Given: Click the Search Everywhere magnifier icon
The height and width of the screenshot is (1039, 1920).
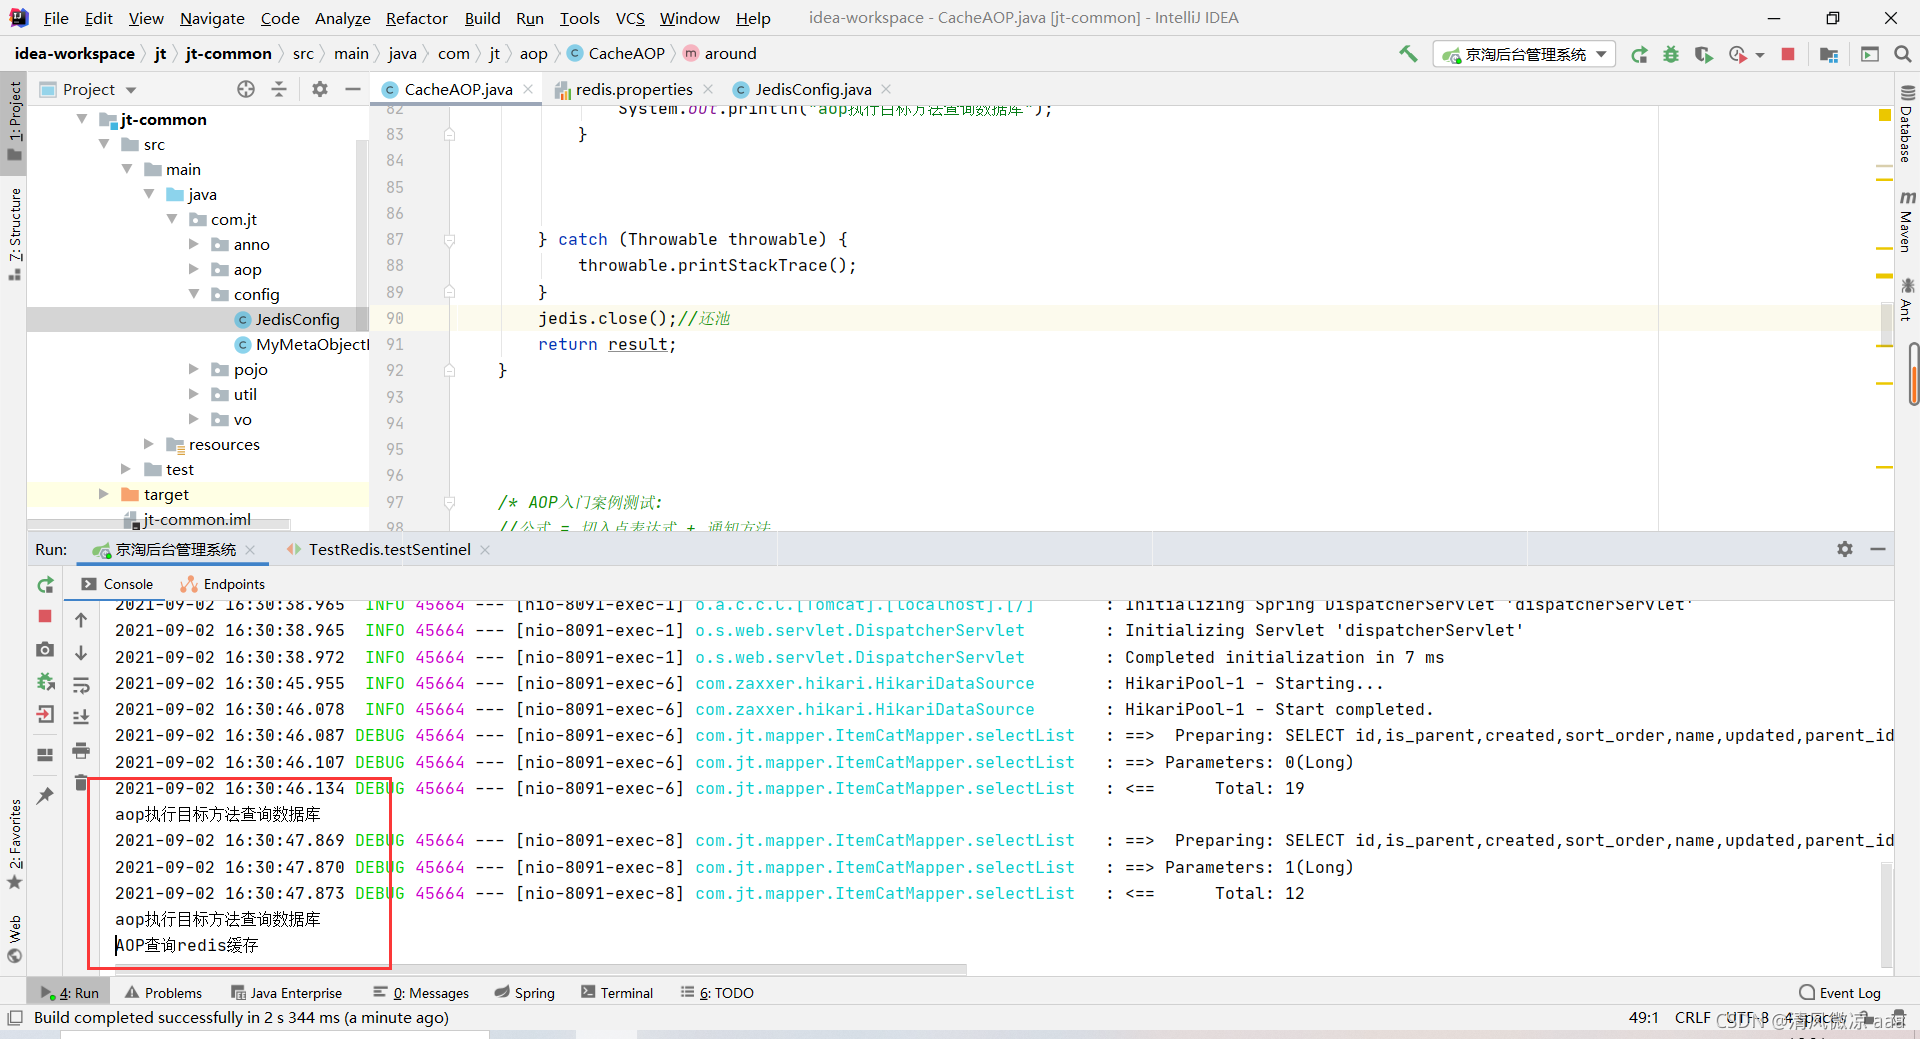Looking at the screenshot, I should [1902, 54].
